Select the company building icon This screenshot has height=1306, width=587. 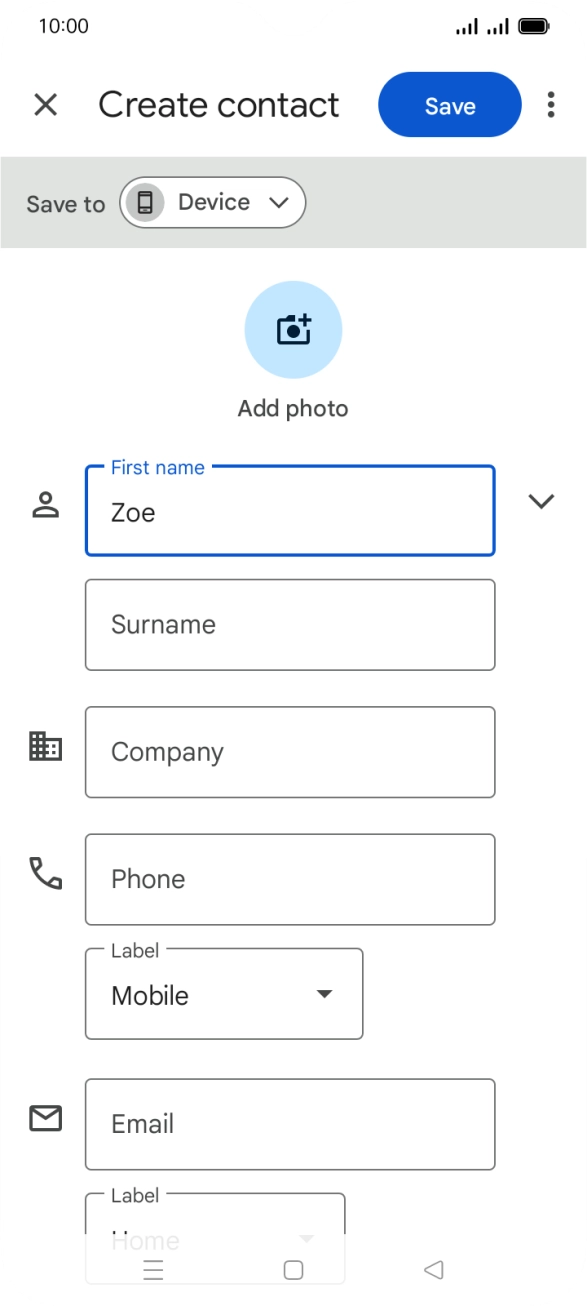(45, 747)
